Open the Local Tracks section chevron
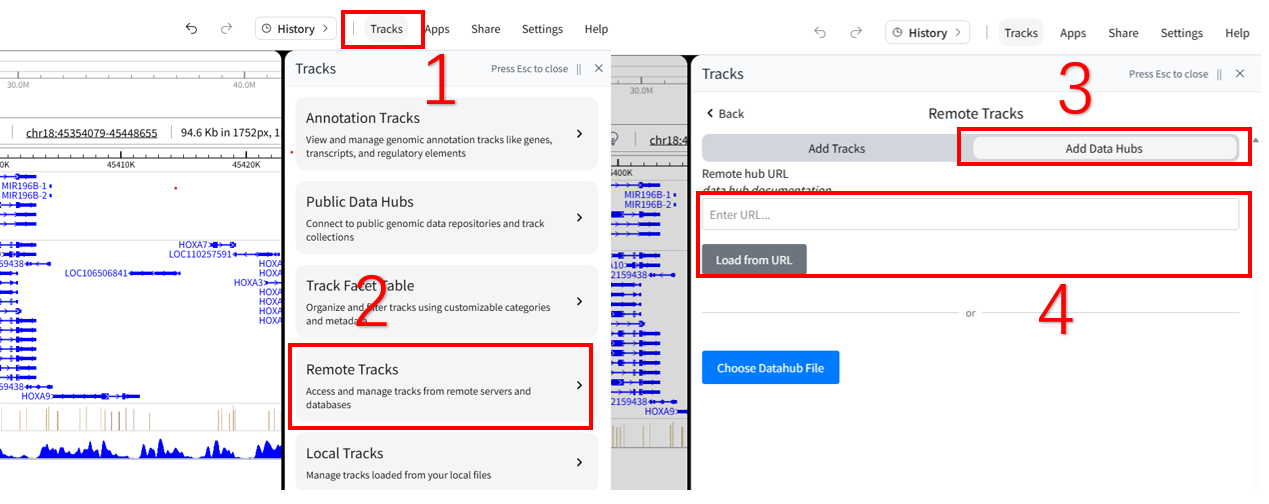 tap(580, 462)
